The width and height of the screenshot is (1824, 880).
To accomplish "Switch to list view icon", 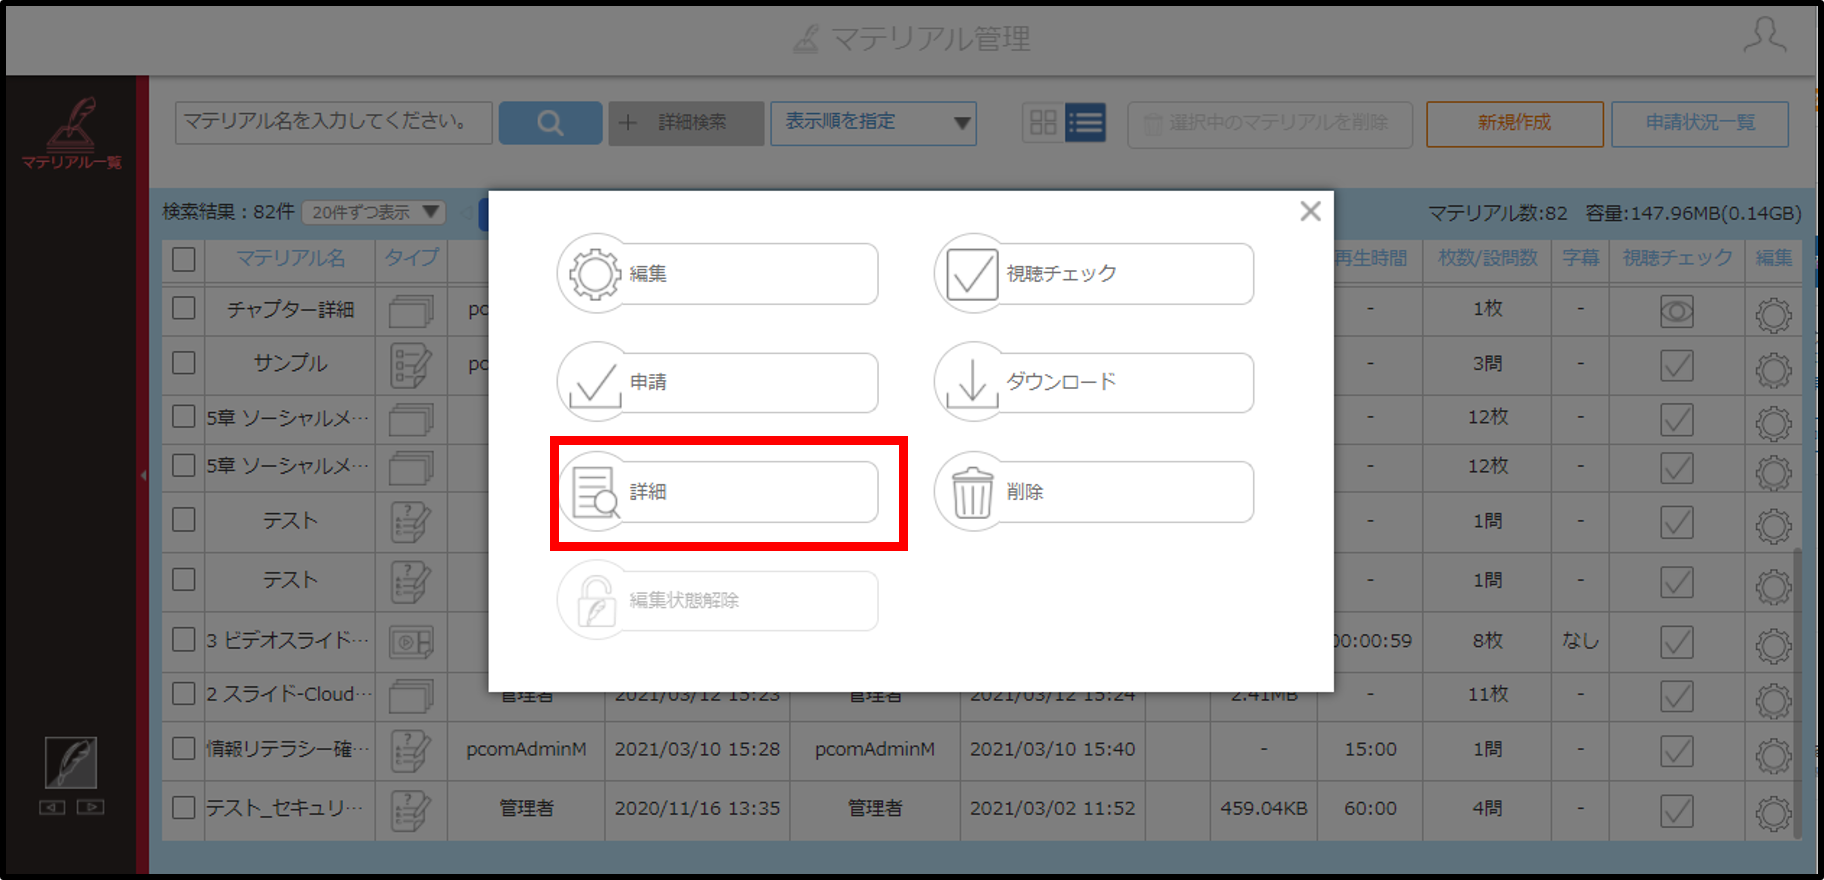I will [1086, 123].
